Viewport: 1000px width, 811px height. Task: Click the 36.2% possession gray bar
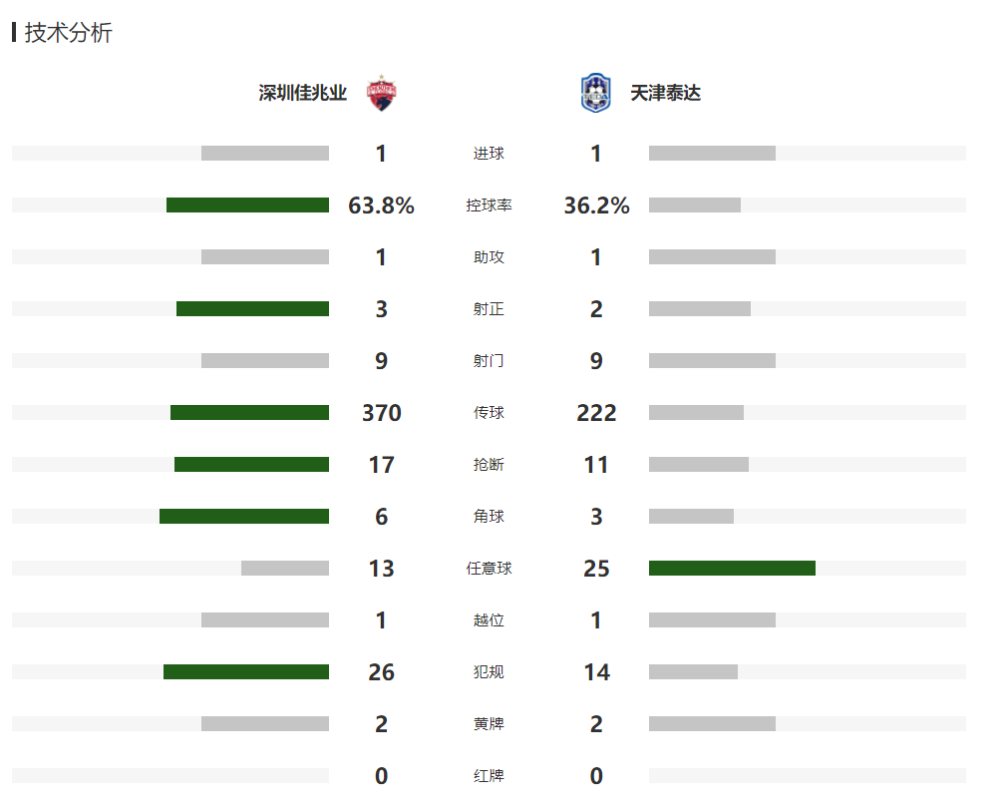coord(695,205)
